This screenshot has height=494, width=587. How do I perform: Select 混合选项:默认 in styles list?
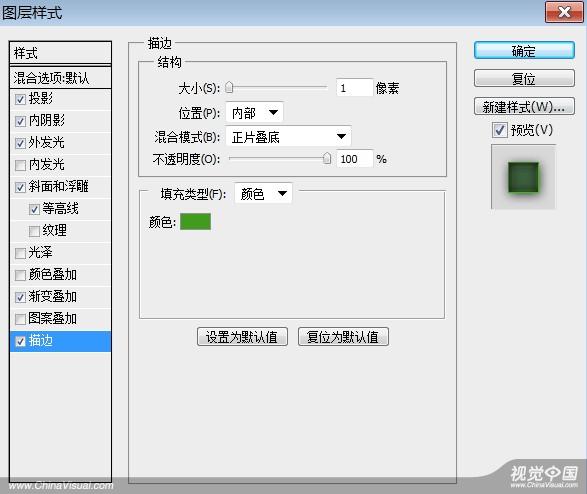coord(61,78)
